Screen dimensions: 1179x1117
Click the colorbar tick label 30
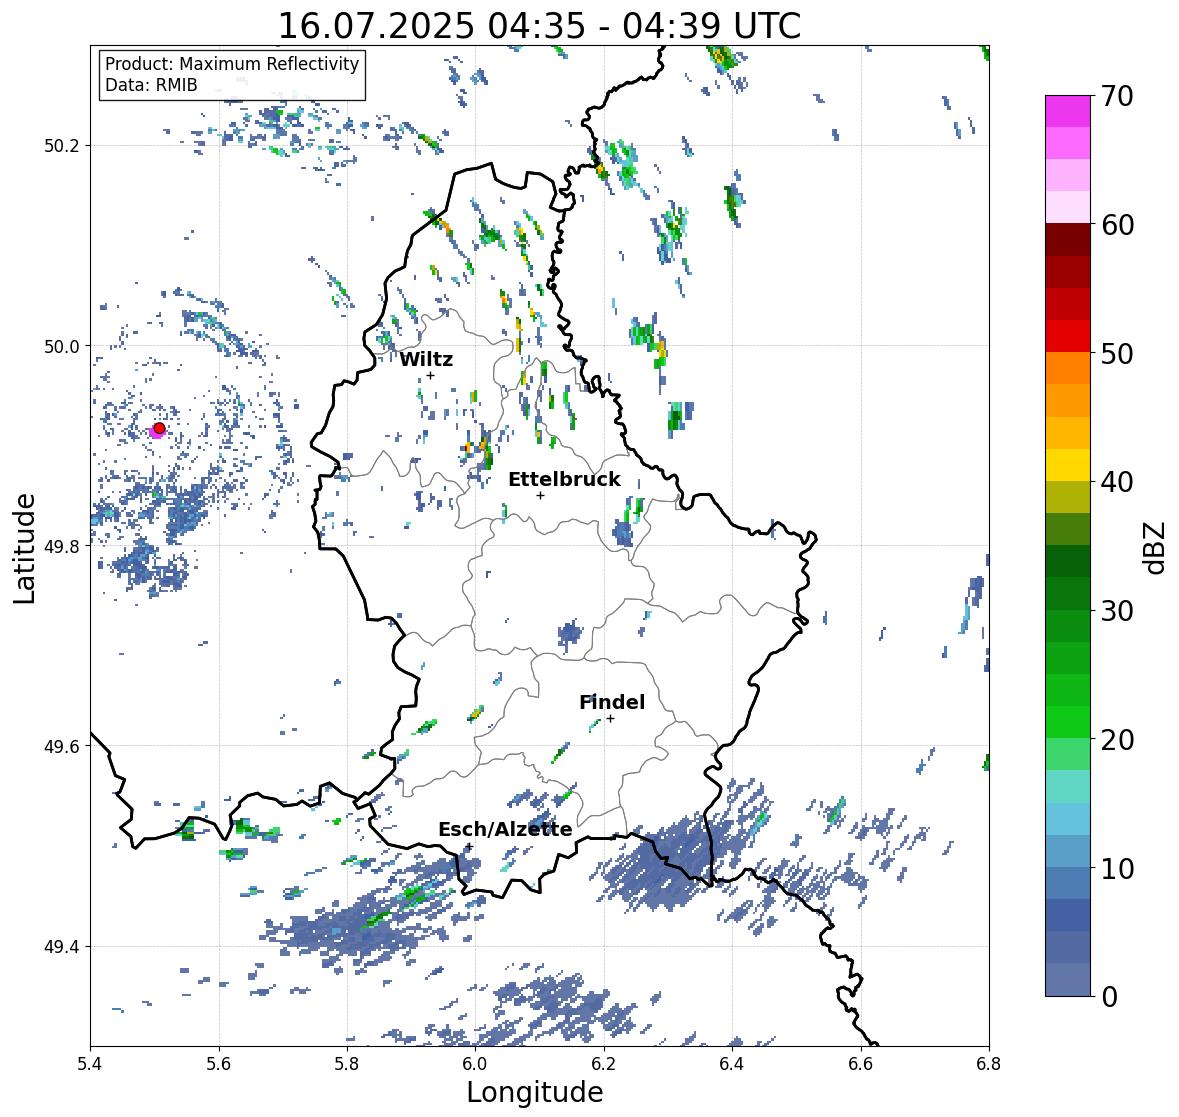point(1117,611)
